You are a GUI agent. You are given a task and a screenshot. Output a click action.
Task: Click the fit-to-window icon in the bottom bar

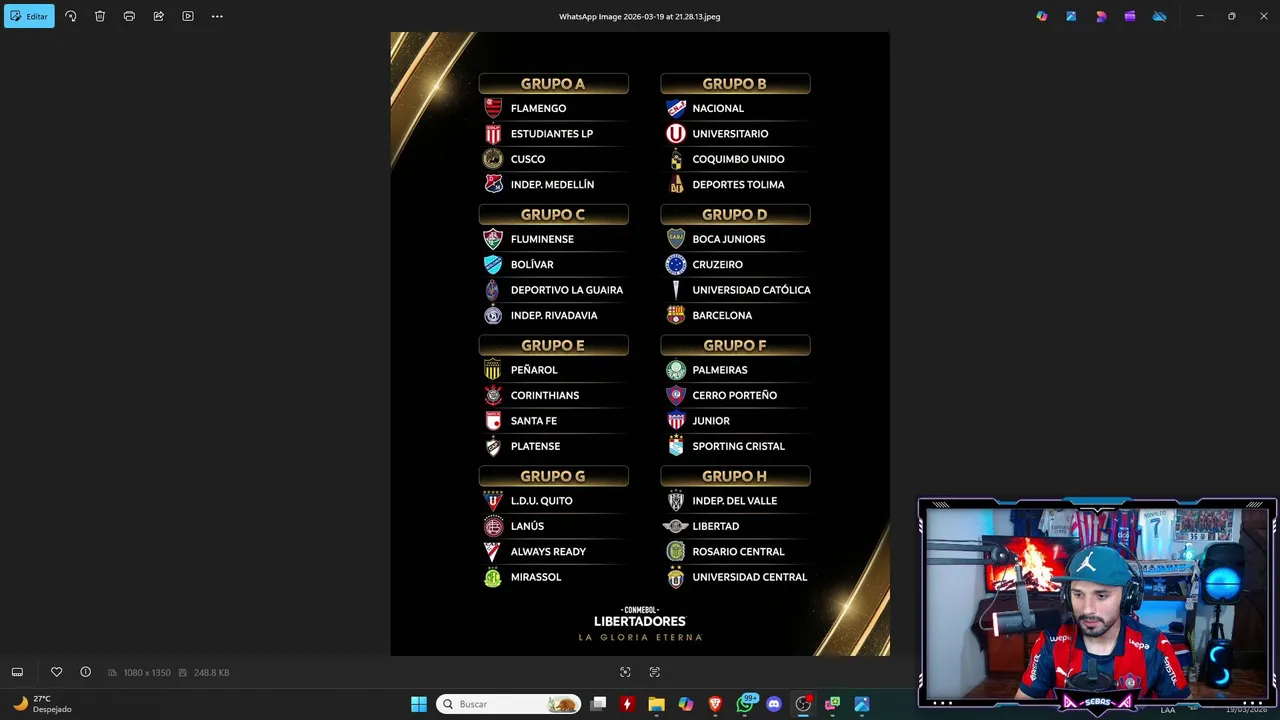pos(625,672)
